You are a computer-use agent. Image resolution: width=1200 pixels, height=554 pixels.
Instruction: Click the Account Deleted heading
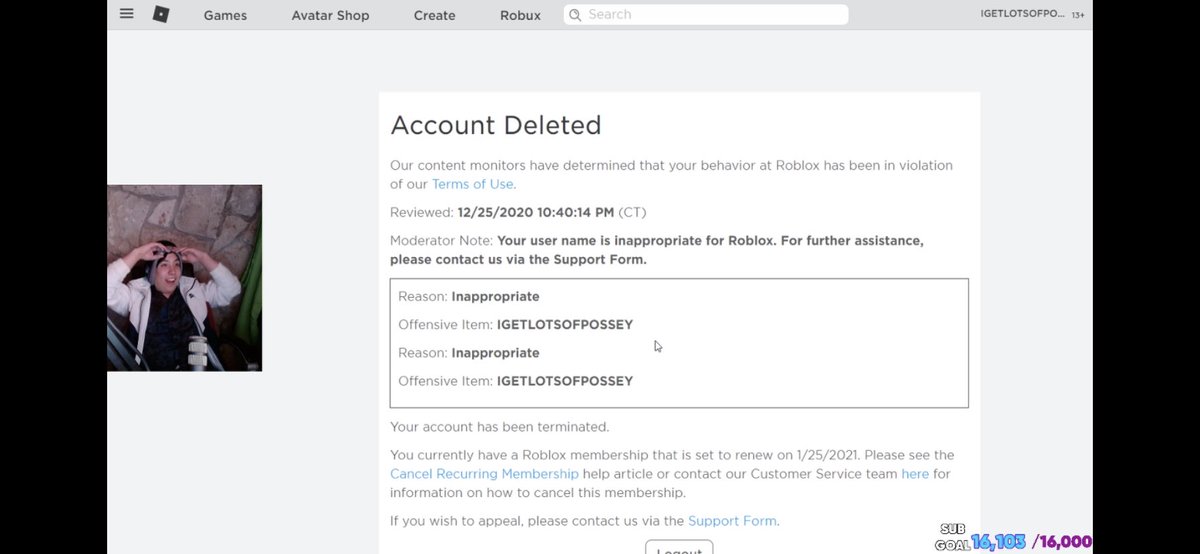496,125
